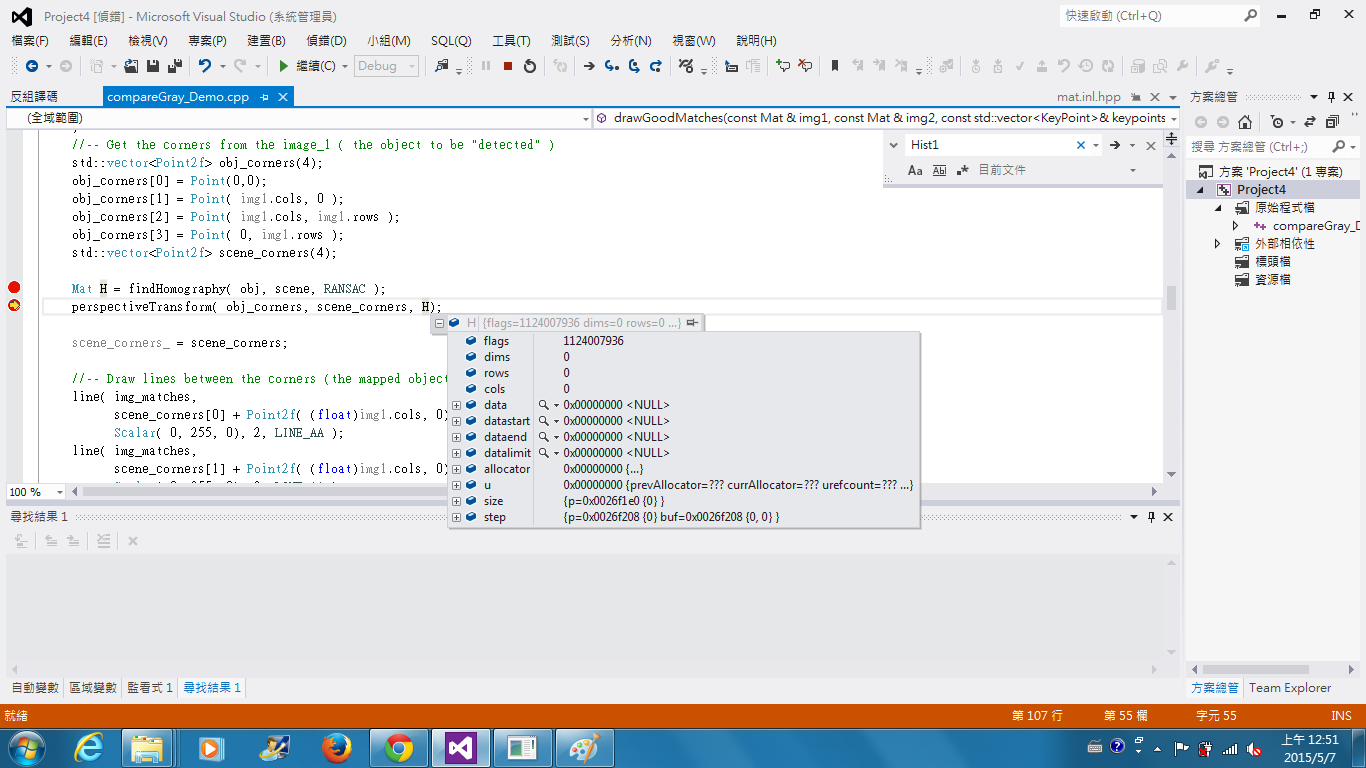Click the Save All icon
This screenshot has height=768, width=1366.
click(175, 66)
